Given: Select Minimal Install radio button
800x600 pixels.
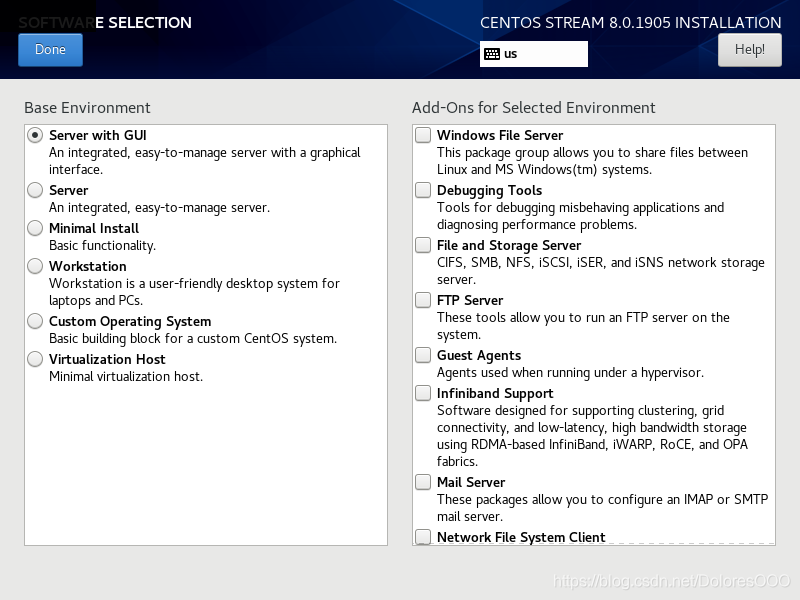Looking at the screenshot, I should pos(35,228).
